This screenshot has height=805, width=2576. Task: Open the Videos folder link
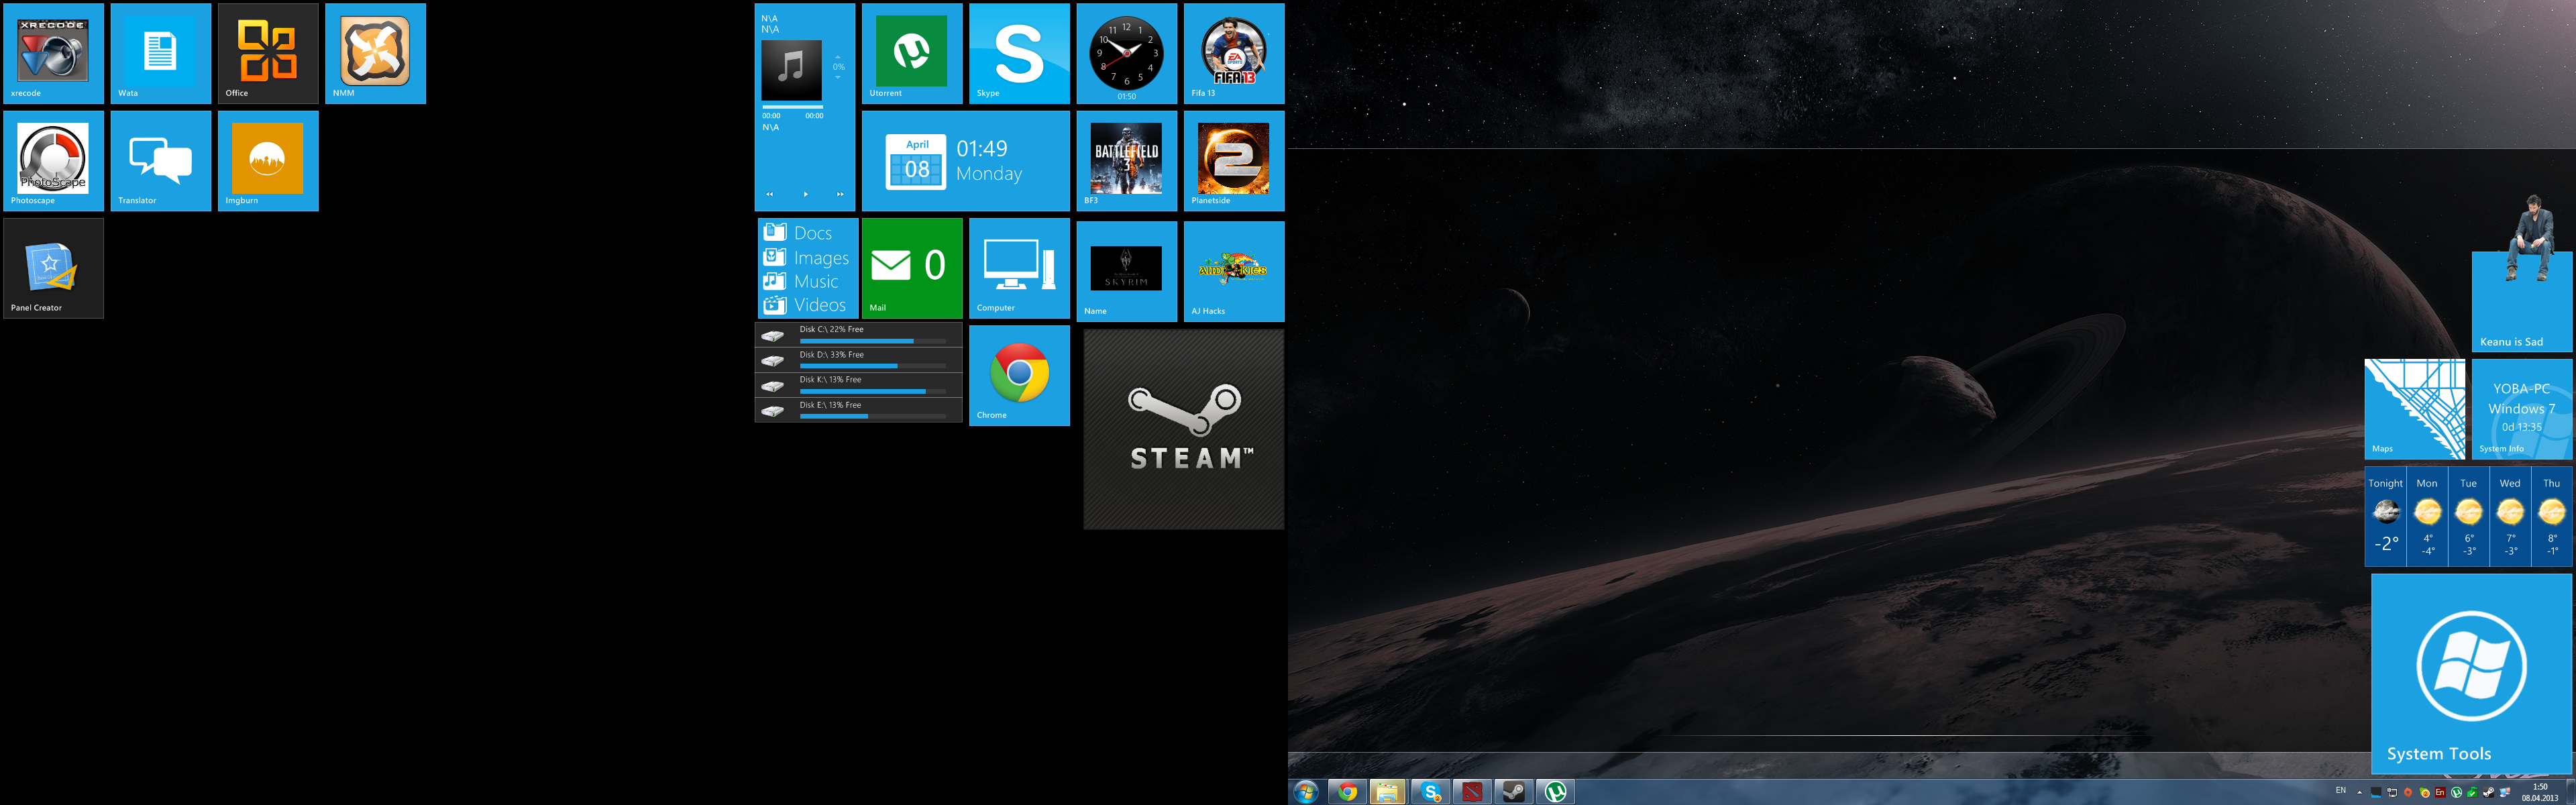(x=805, y=305)
